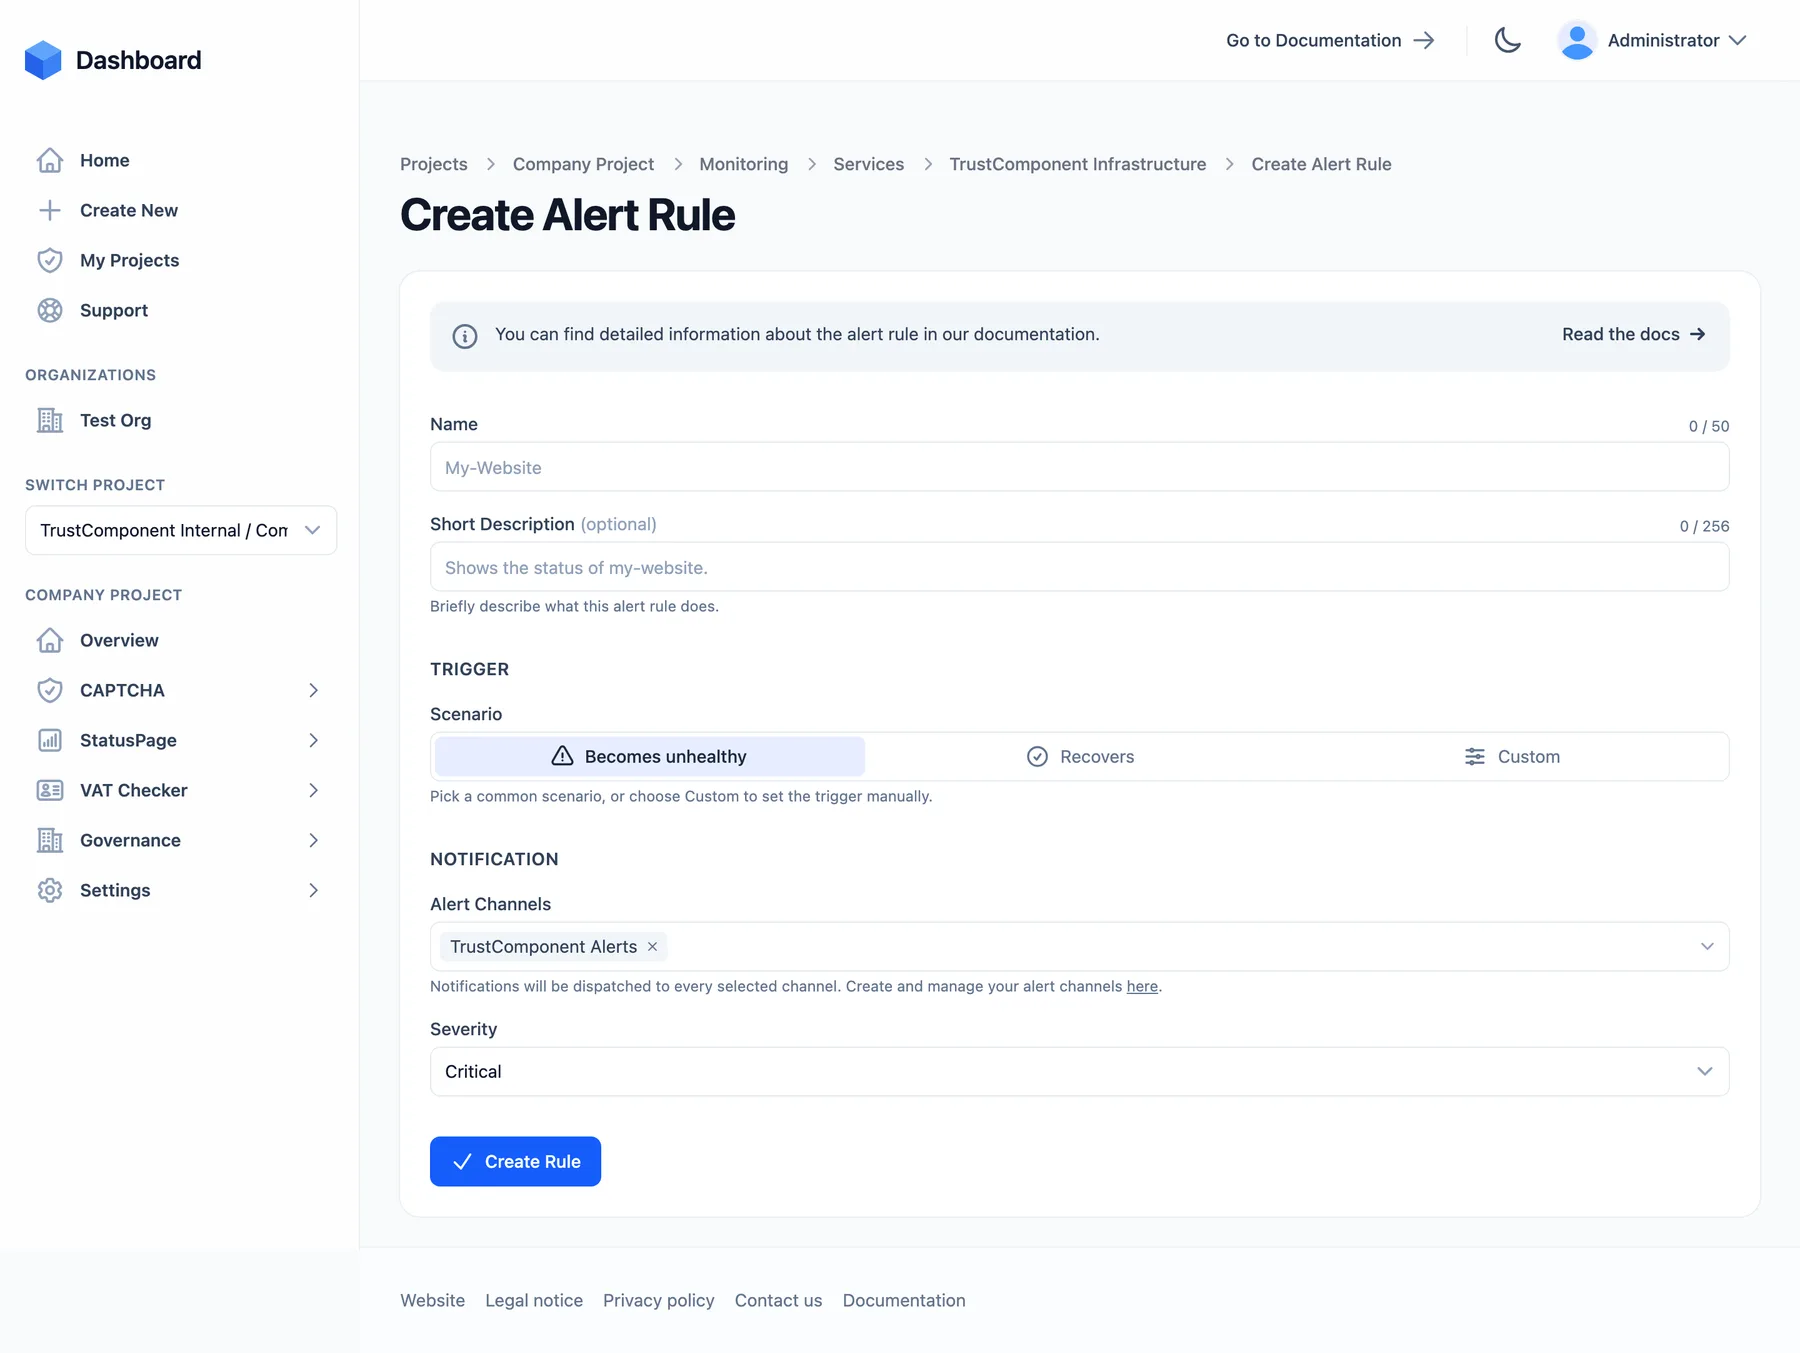Click the warning triangle icon in Becomes unhealthy
This screenshot has width=1800, height=1353.
[x=562, y=756]
